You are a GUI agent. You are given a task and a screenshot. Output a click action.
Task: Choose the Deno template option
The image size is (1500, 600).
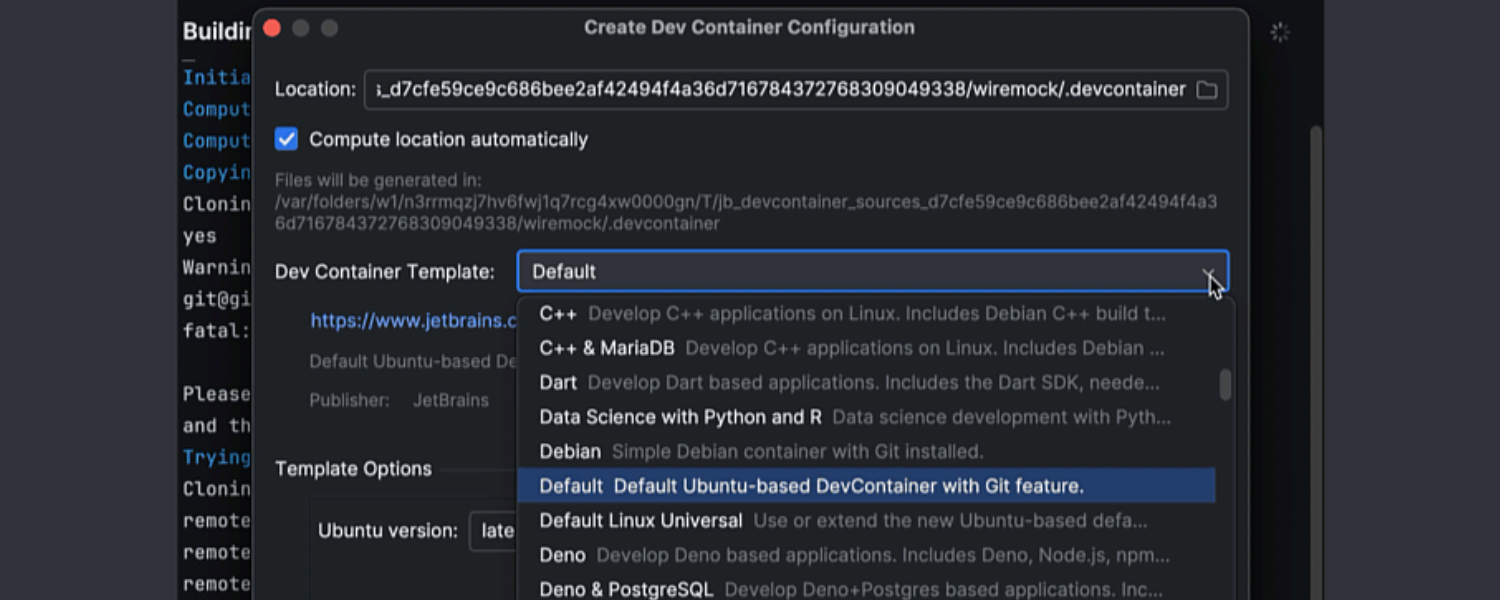(x=562, y=555)
